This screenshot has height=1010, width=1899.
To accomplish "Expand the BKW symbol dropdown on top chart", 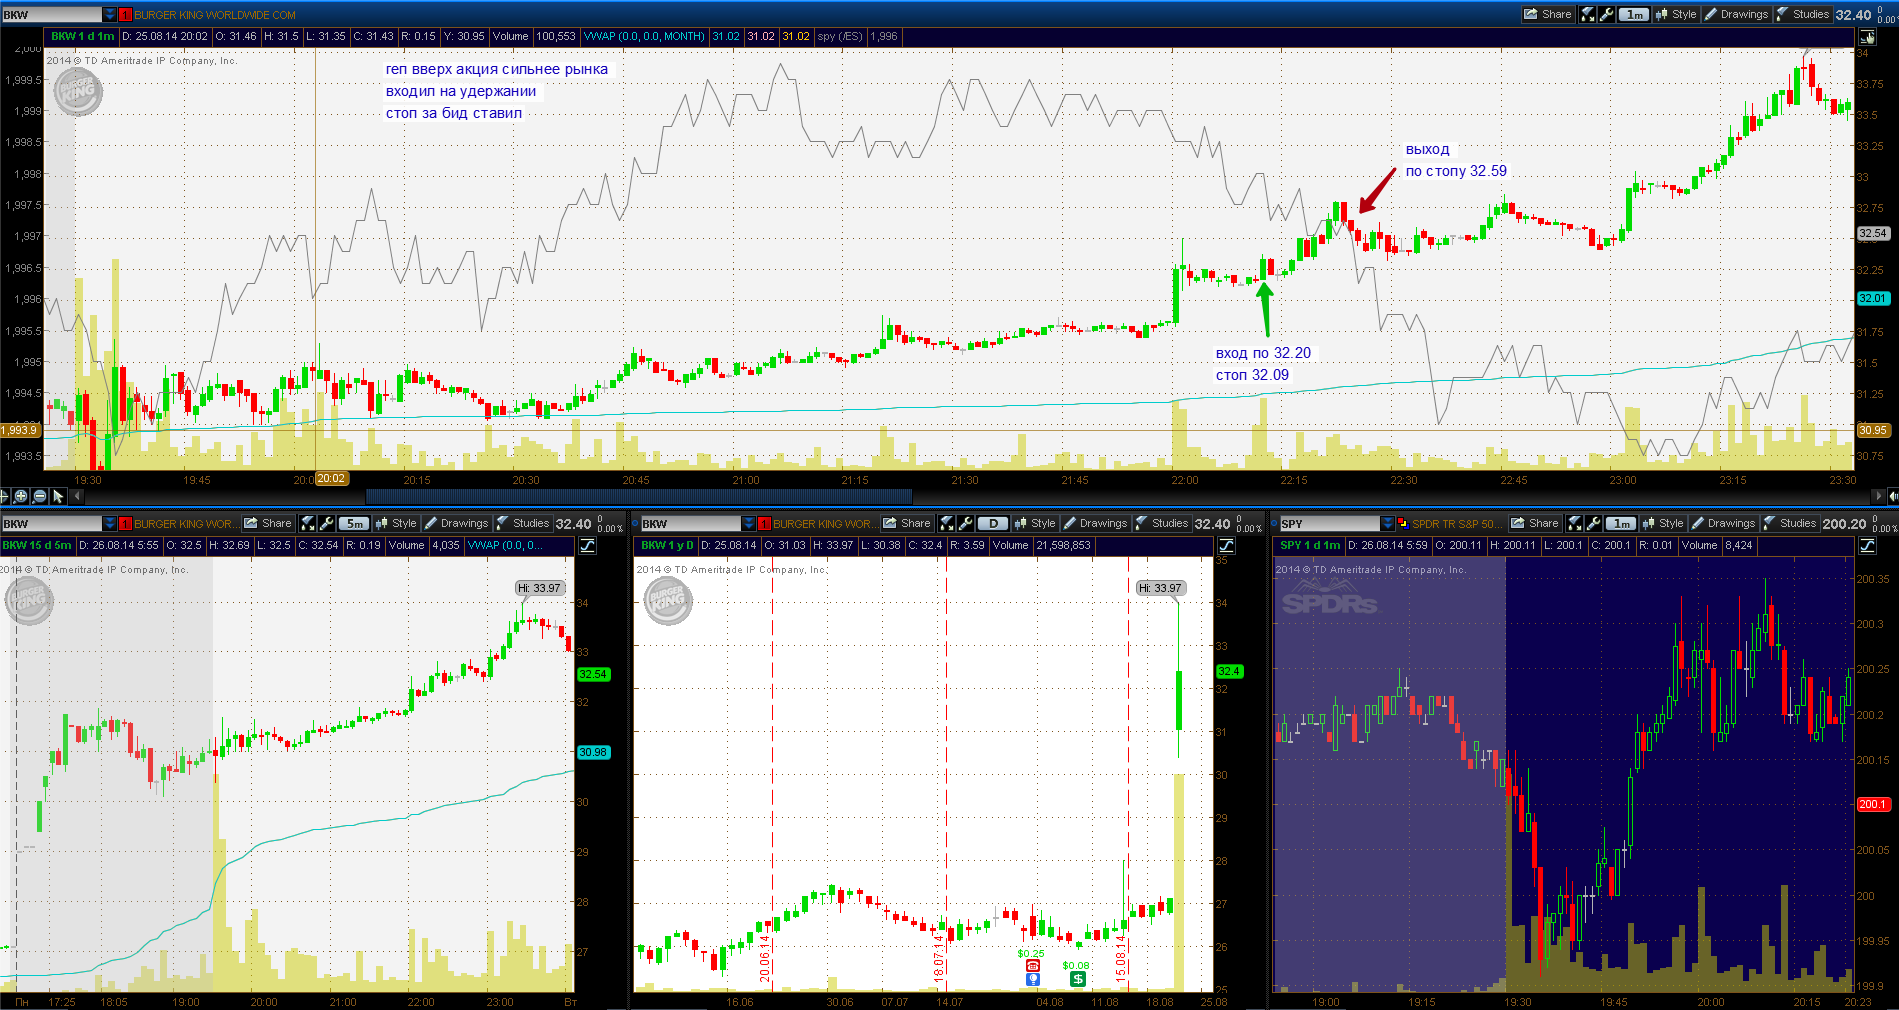I will [x=110, y=15].
